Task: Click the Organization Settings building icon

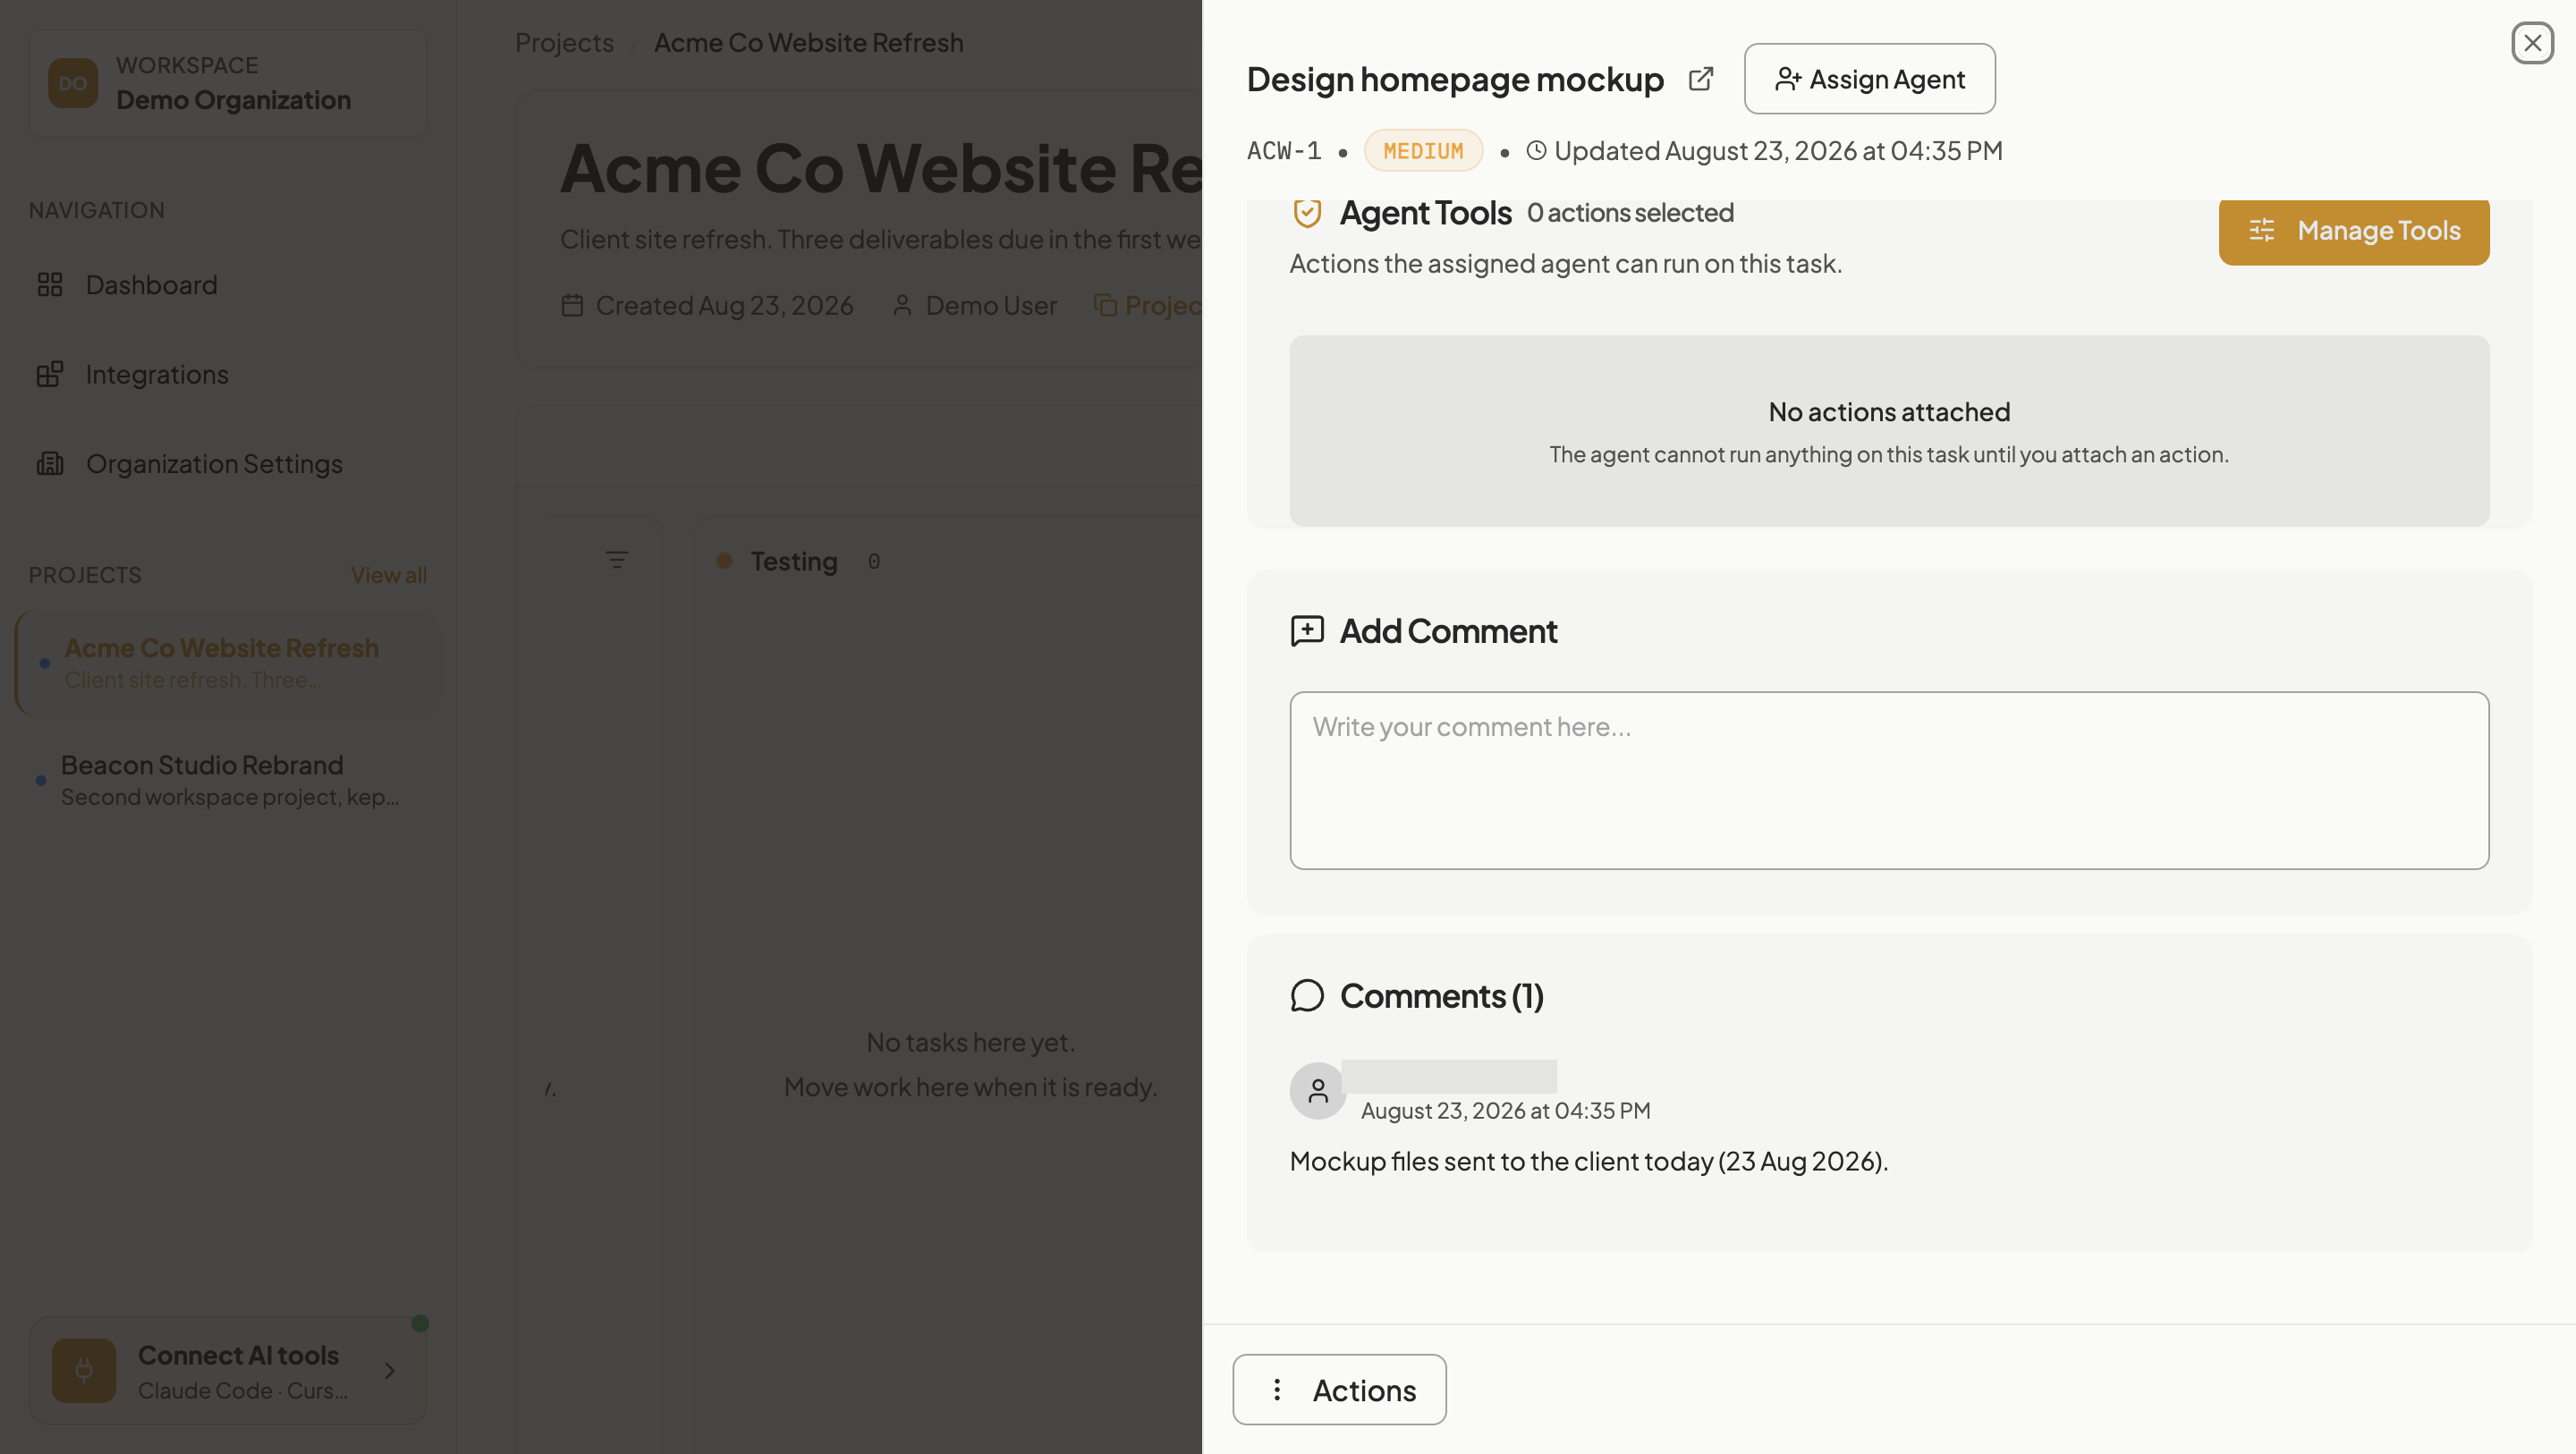Action: pyautogui.click(x=50, y=464)
